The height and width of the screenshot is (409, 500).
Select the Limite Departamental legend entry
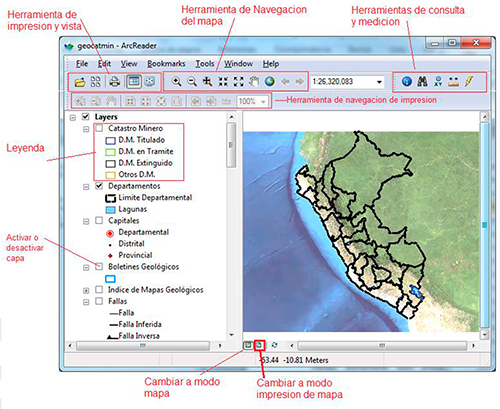[x=155, y=197]
